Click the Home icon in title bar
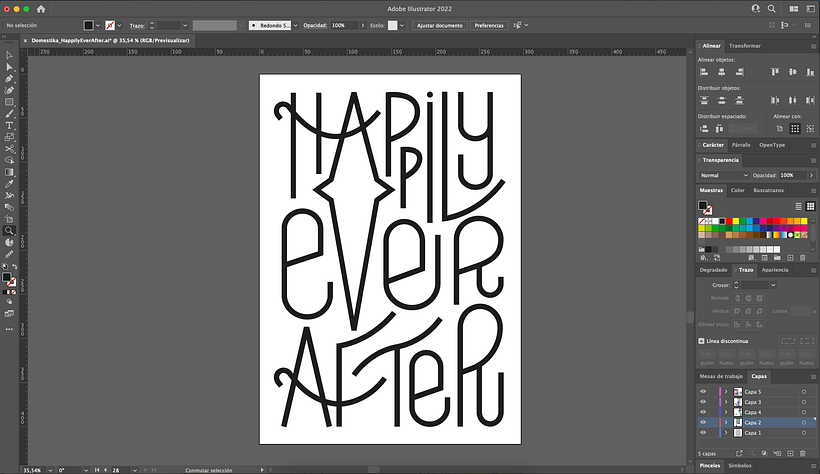This screenshot has height=474, width=820. point(41,9)
